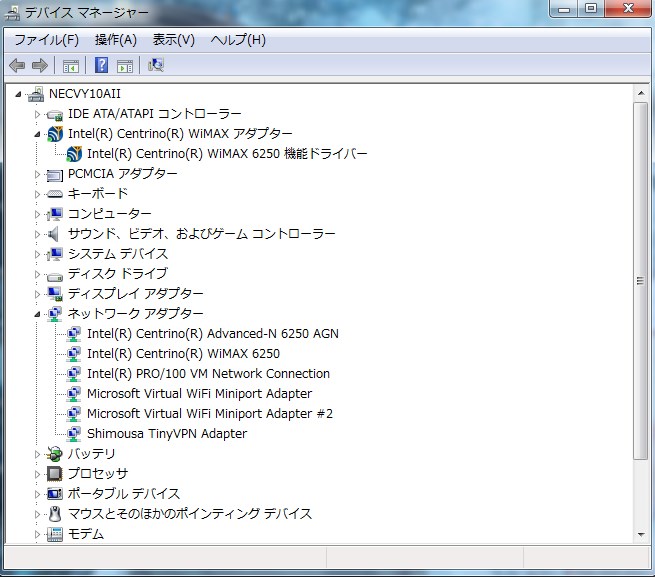Viewport: 655px width, 577px height.
Task: Click the WiMAX adapter category icon
Action: click(55, 134)
